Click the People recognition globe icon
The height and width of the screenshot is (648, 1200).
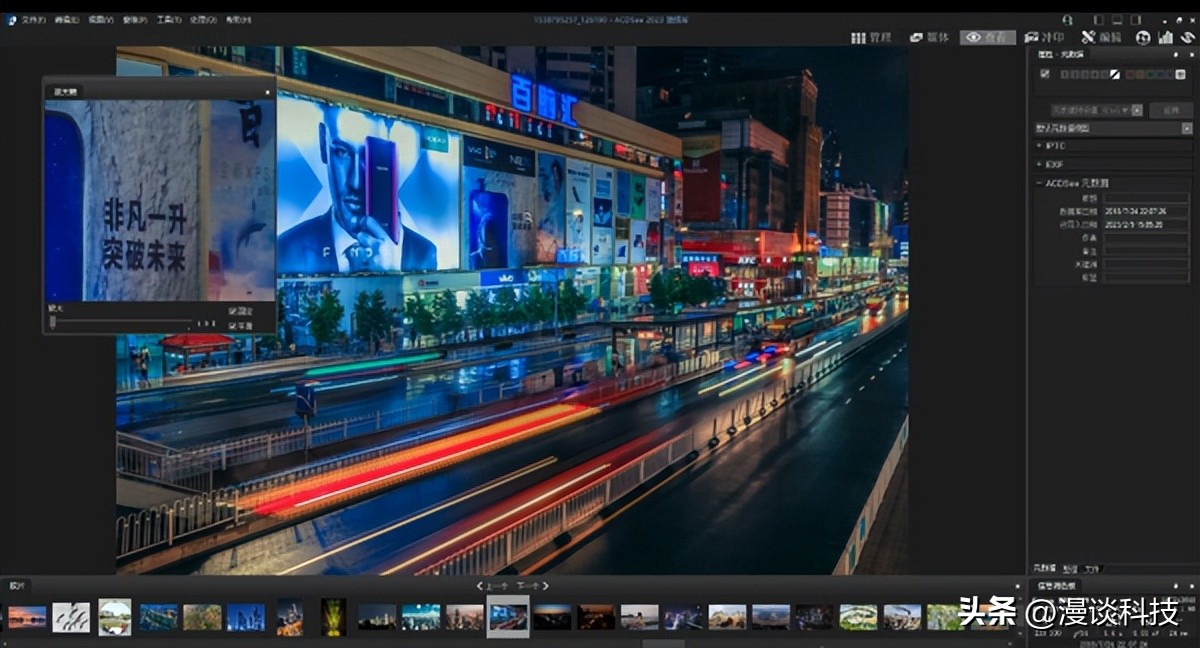click(1142, 38)
